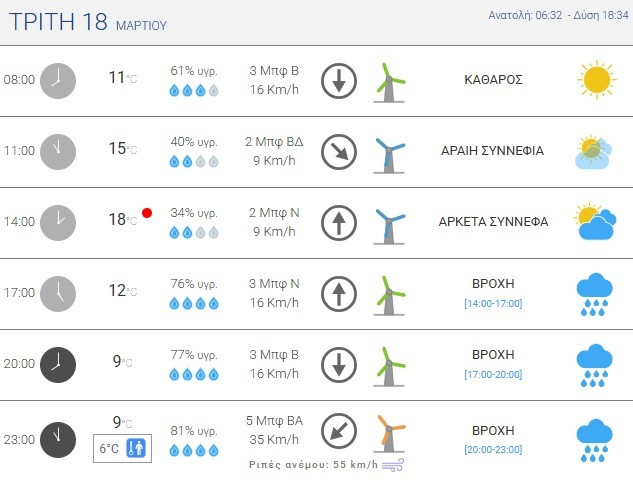Image resolution: width=633 pixels, height=480 pixels.
Task: Click the 08:00 wind direction arrow
Action: pos(339,80)
